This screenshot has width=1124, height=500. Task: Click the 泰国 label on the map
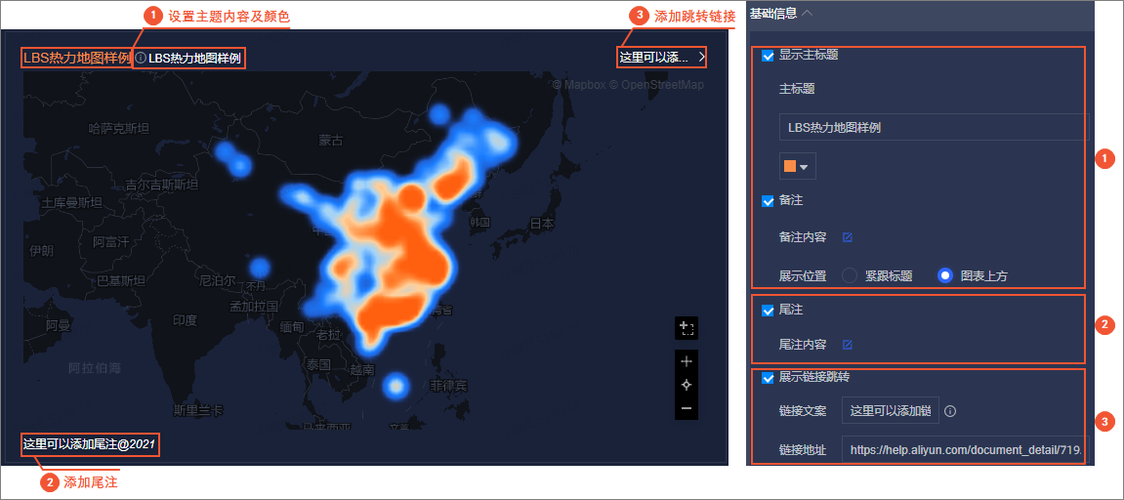coord(318,363)
